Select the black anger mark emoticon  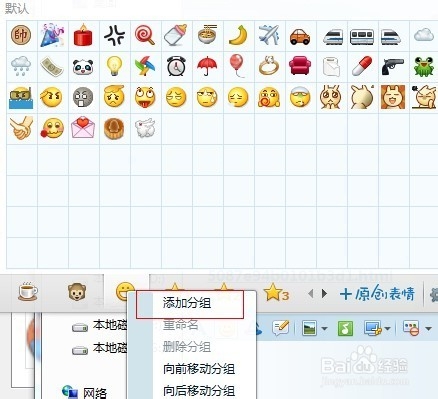click(x=114, y=35)
